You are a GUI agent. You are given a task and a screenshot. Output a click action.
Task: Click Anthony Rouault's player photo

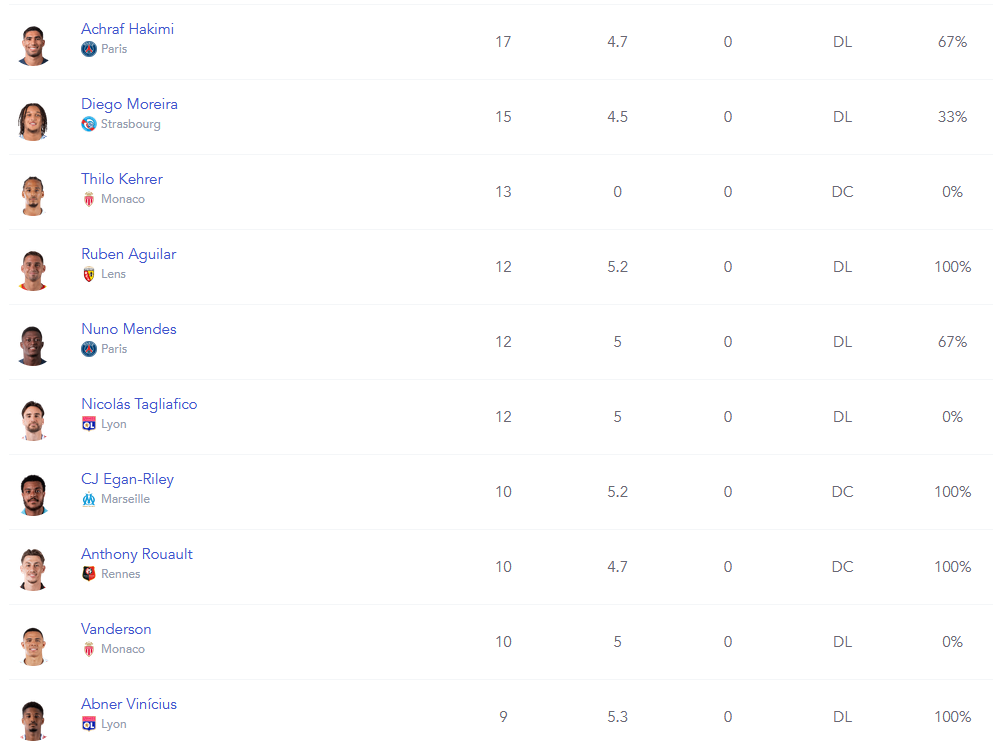[33, 568]
